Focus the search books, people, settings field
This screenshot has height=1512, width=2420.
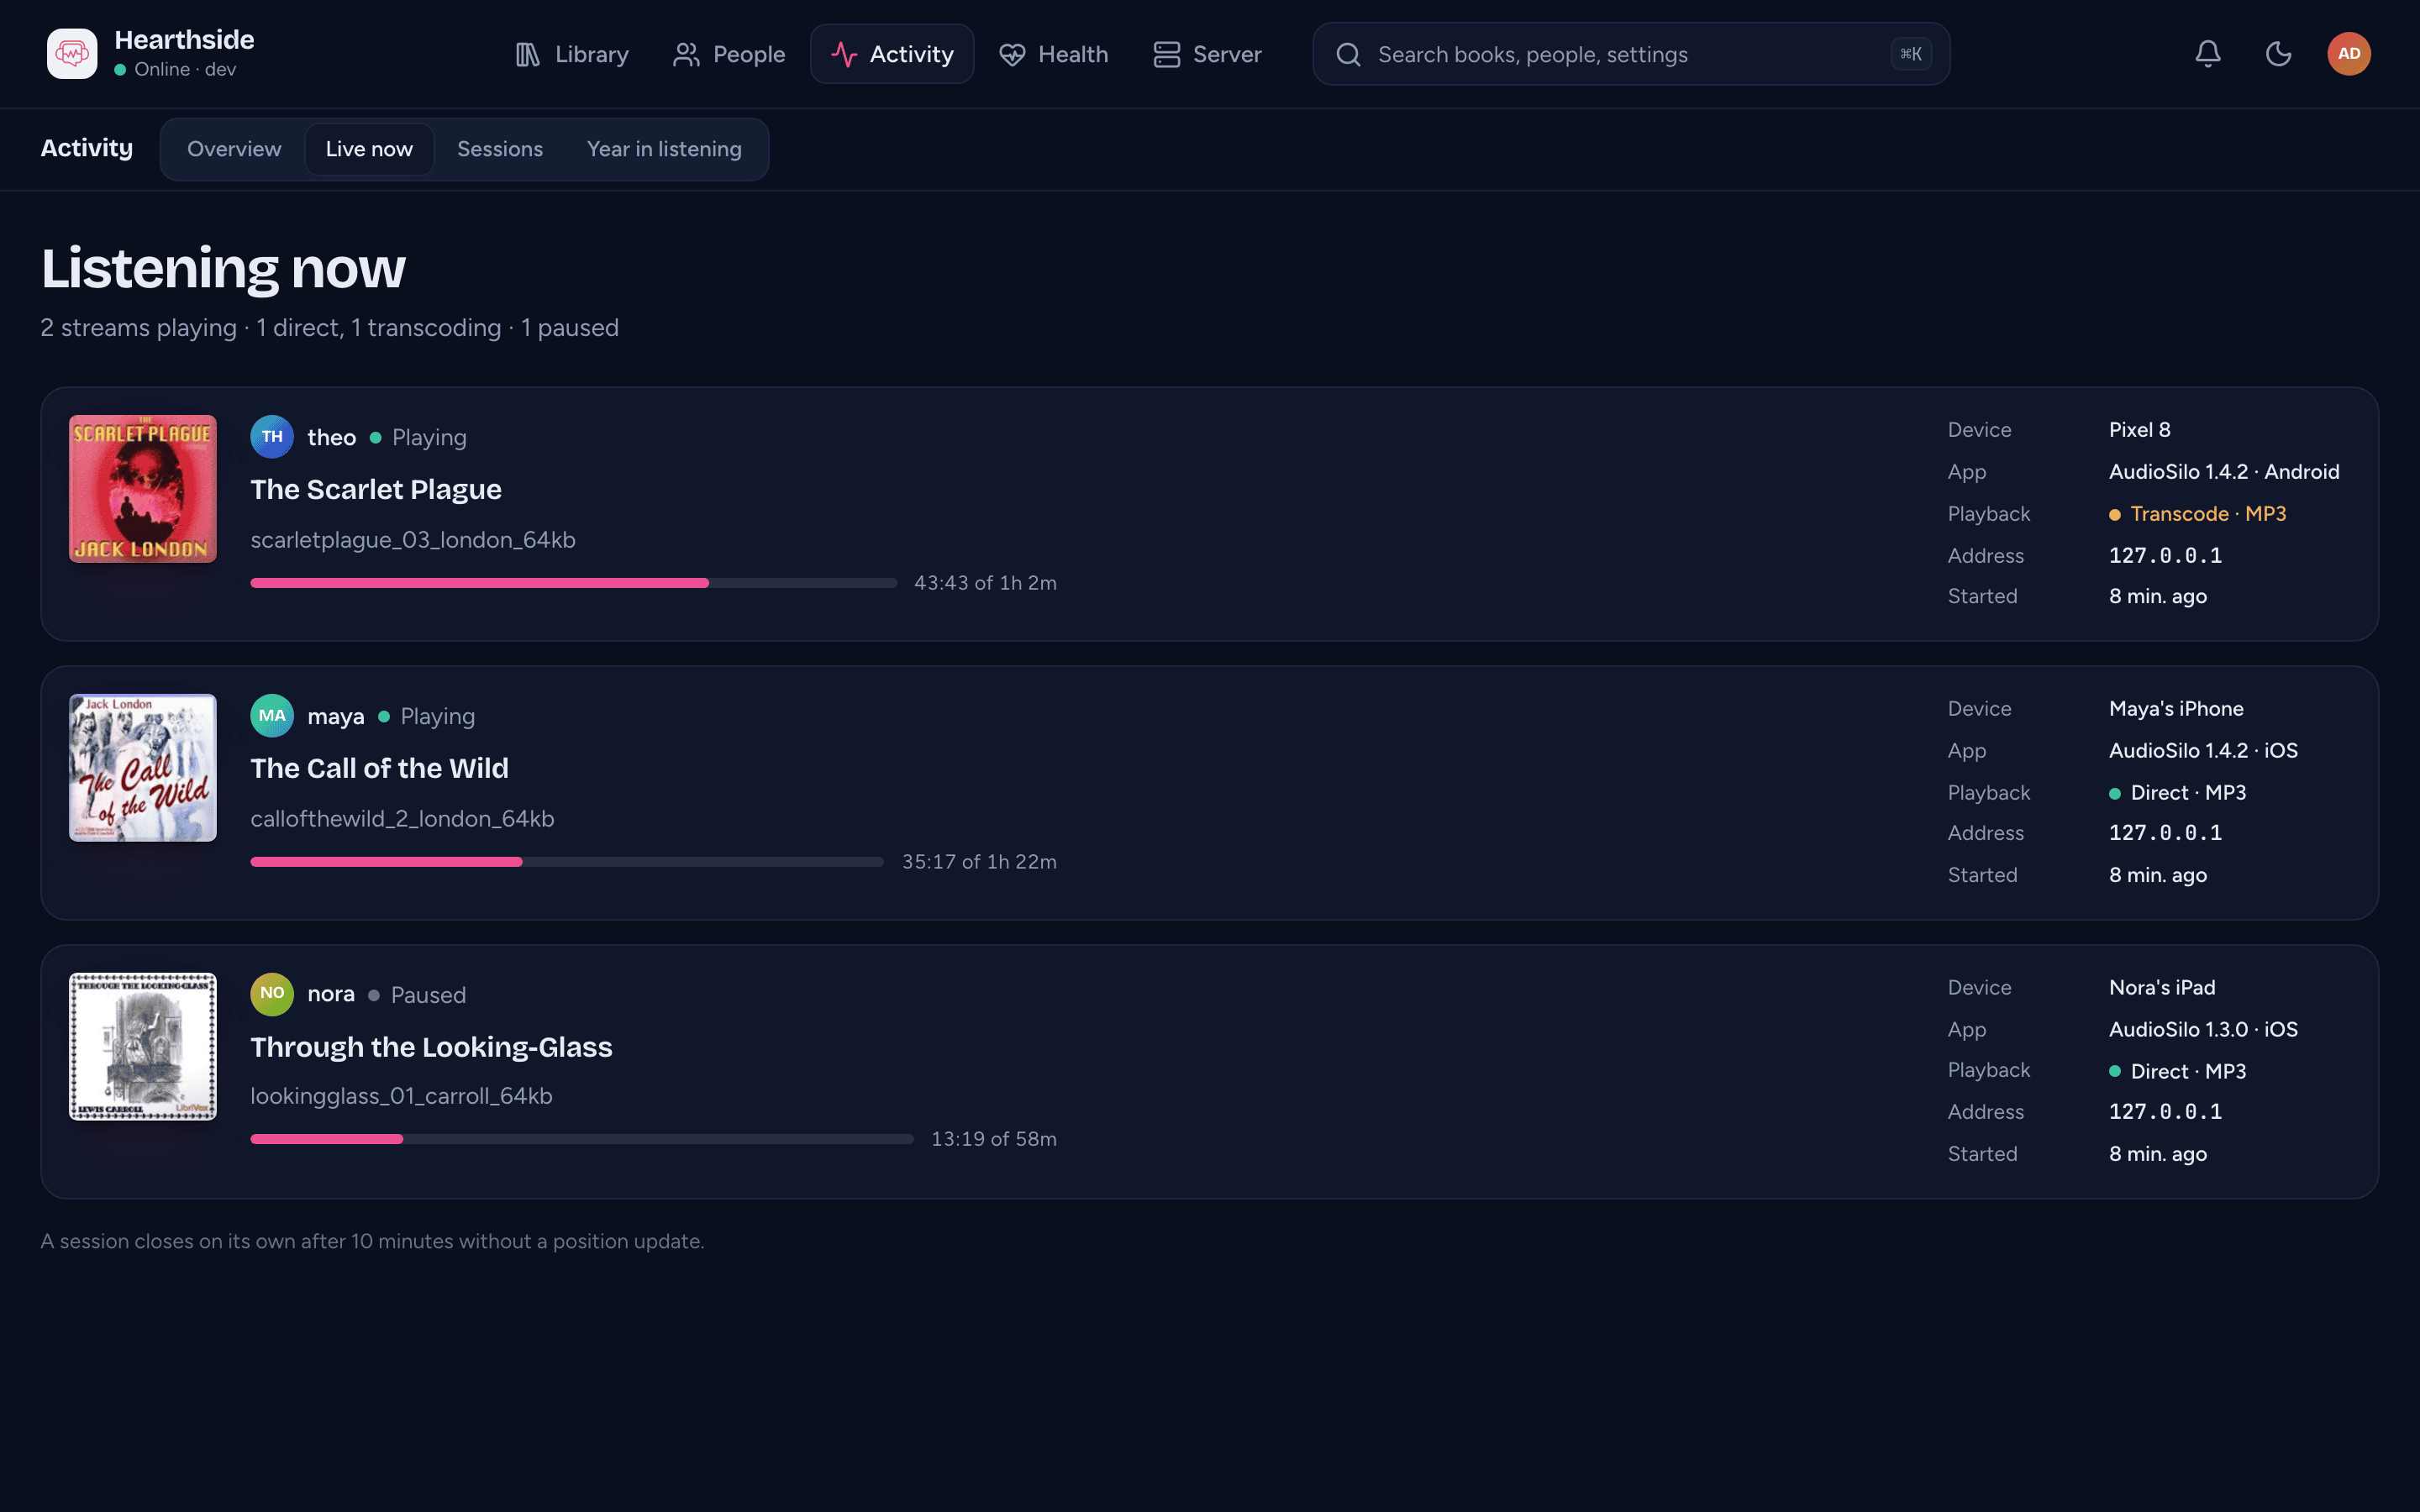click(1631, 54)
